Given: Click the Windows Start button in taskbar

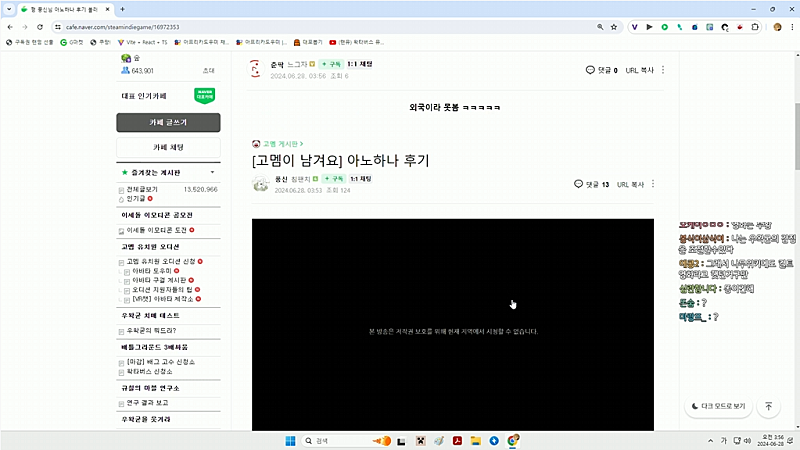Looking at the screenshot, I should coord(291,441).
